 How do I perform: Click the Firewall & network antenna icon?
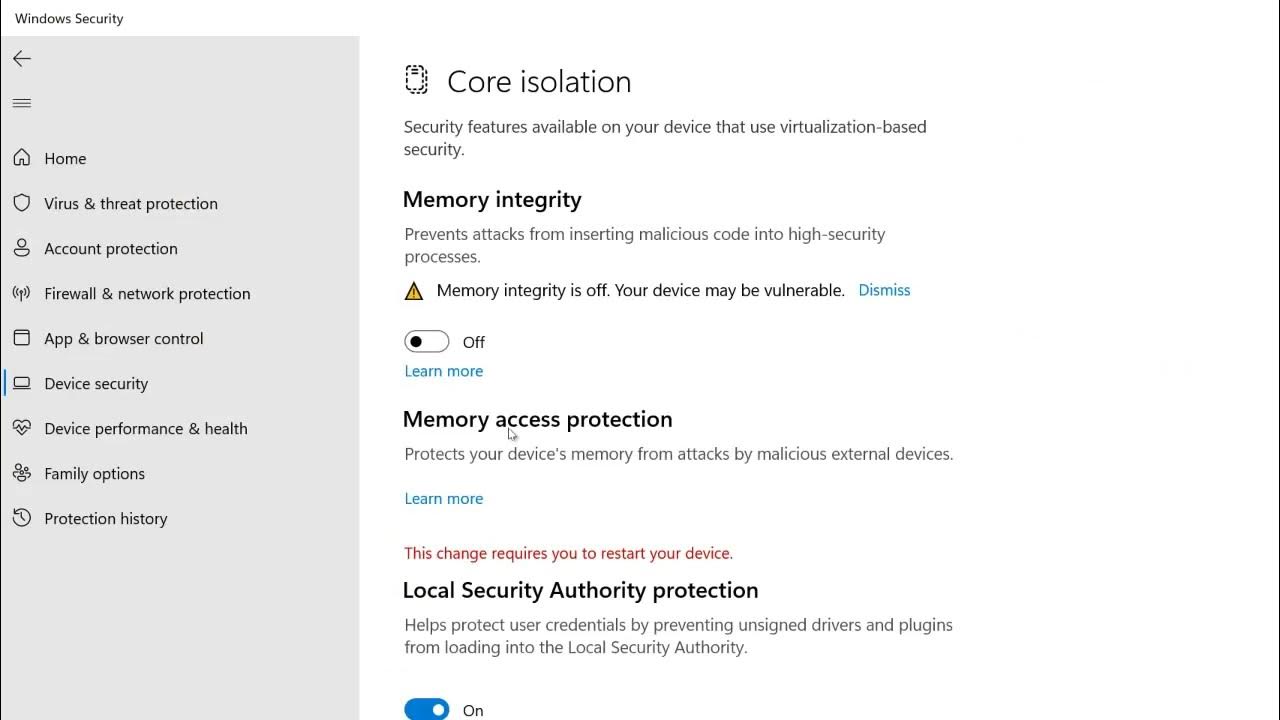point(22,293)
